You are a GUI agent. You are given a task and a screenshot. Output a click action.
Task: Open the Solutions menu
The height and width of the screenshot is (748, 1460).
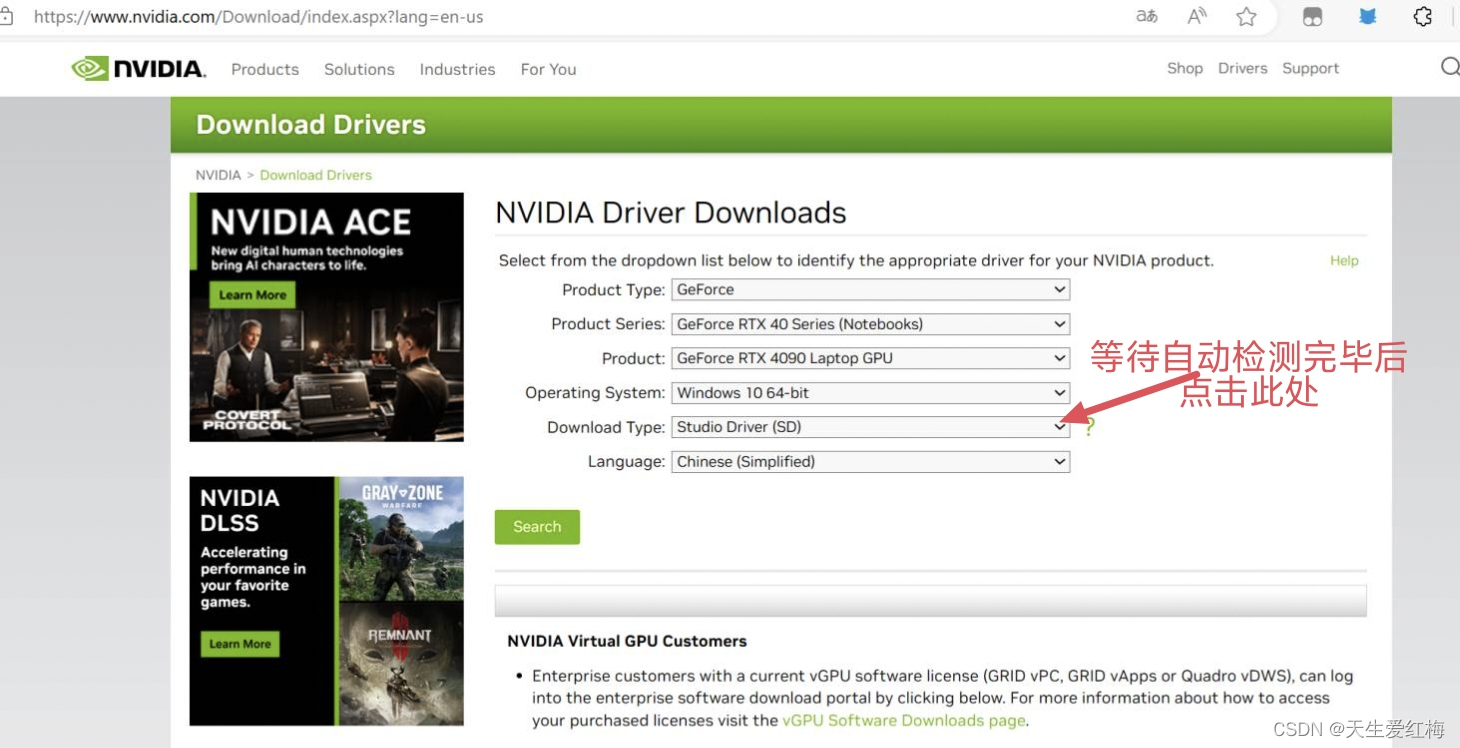pos(359,69)
